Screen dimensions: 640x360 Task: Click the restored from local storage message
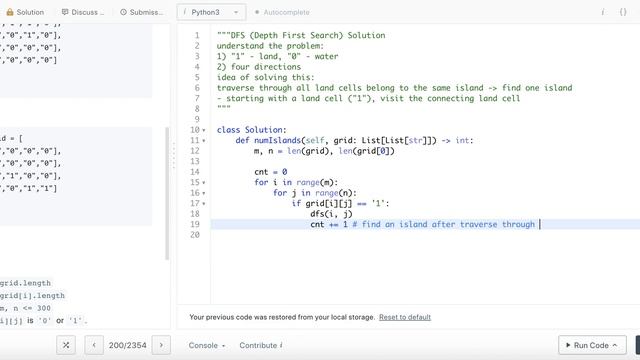coord(282,317)
